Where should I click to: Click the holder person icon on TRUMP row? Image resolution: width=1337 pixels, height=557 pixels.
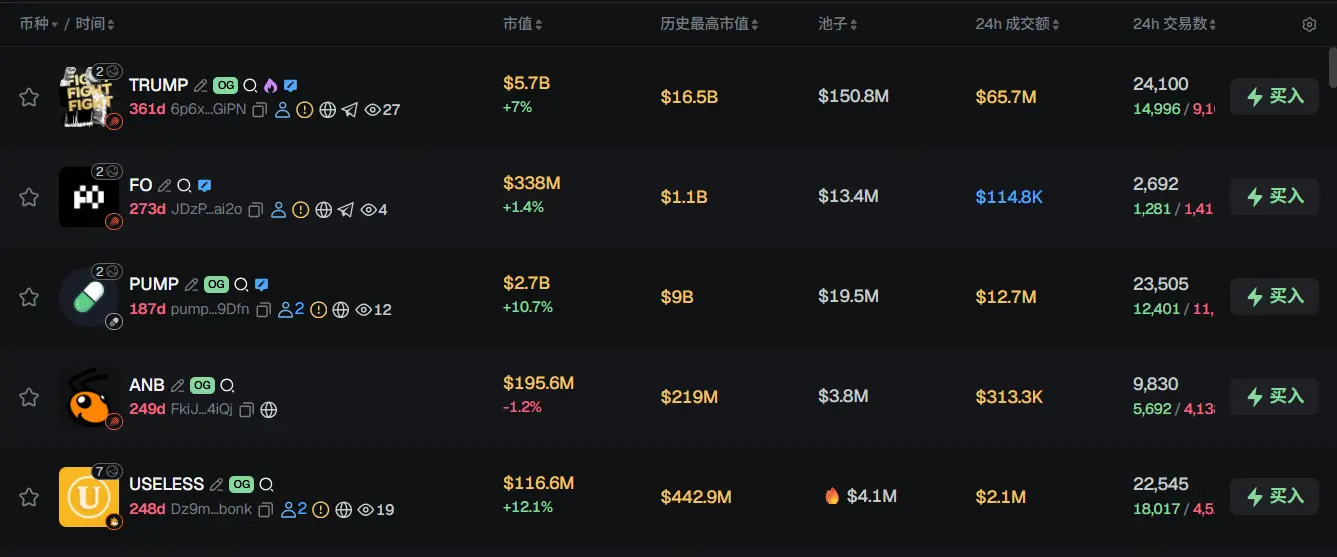coord(282,110)
